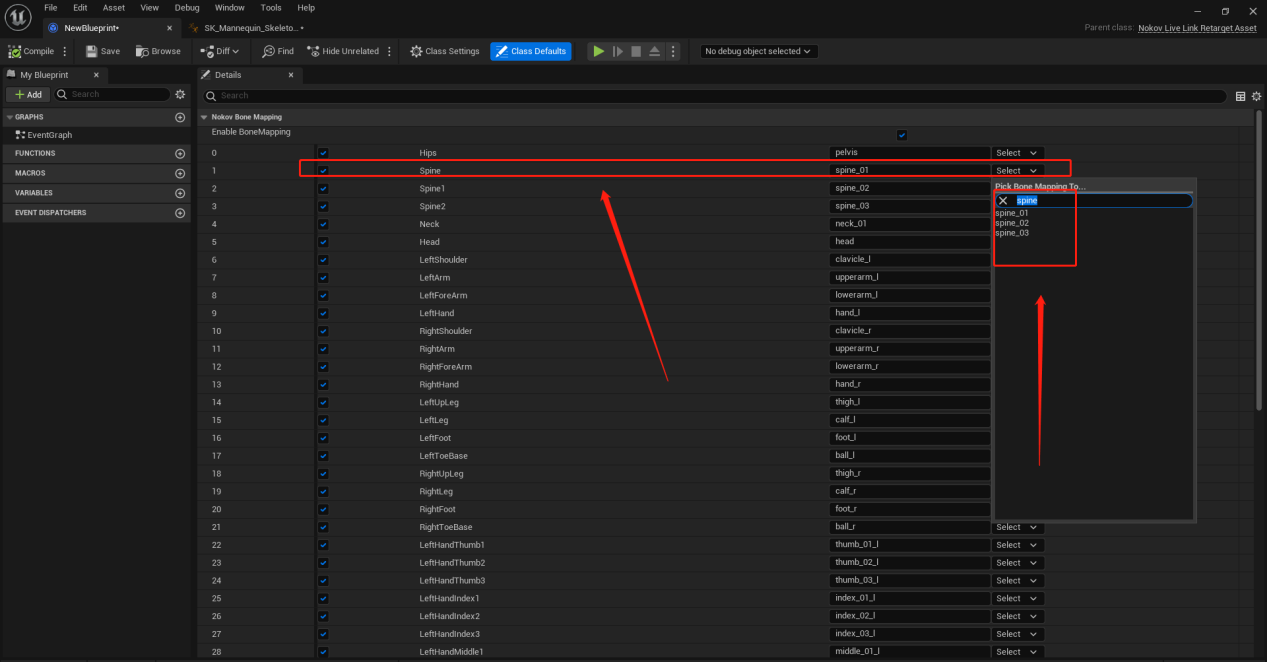The image size is (1267, 662).
Task: Click the Stop simulation icon
Action: [x=636, y=51]
